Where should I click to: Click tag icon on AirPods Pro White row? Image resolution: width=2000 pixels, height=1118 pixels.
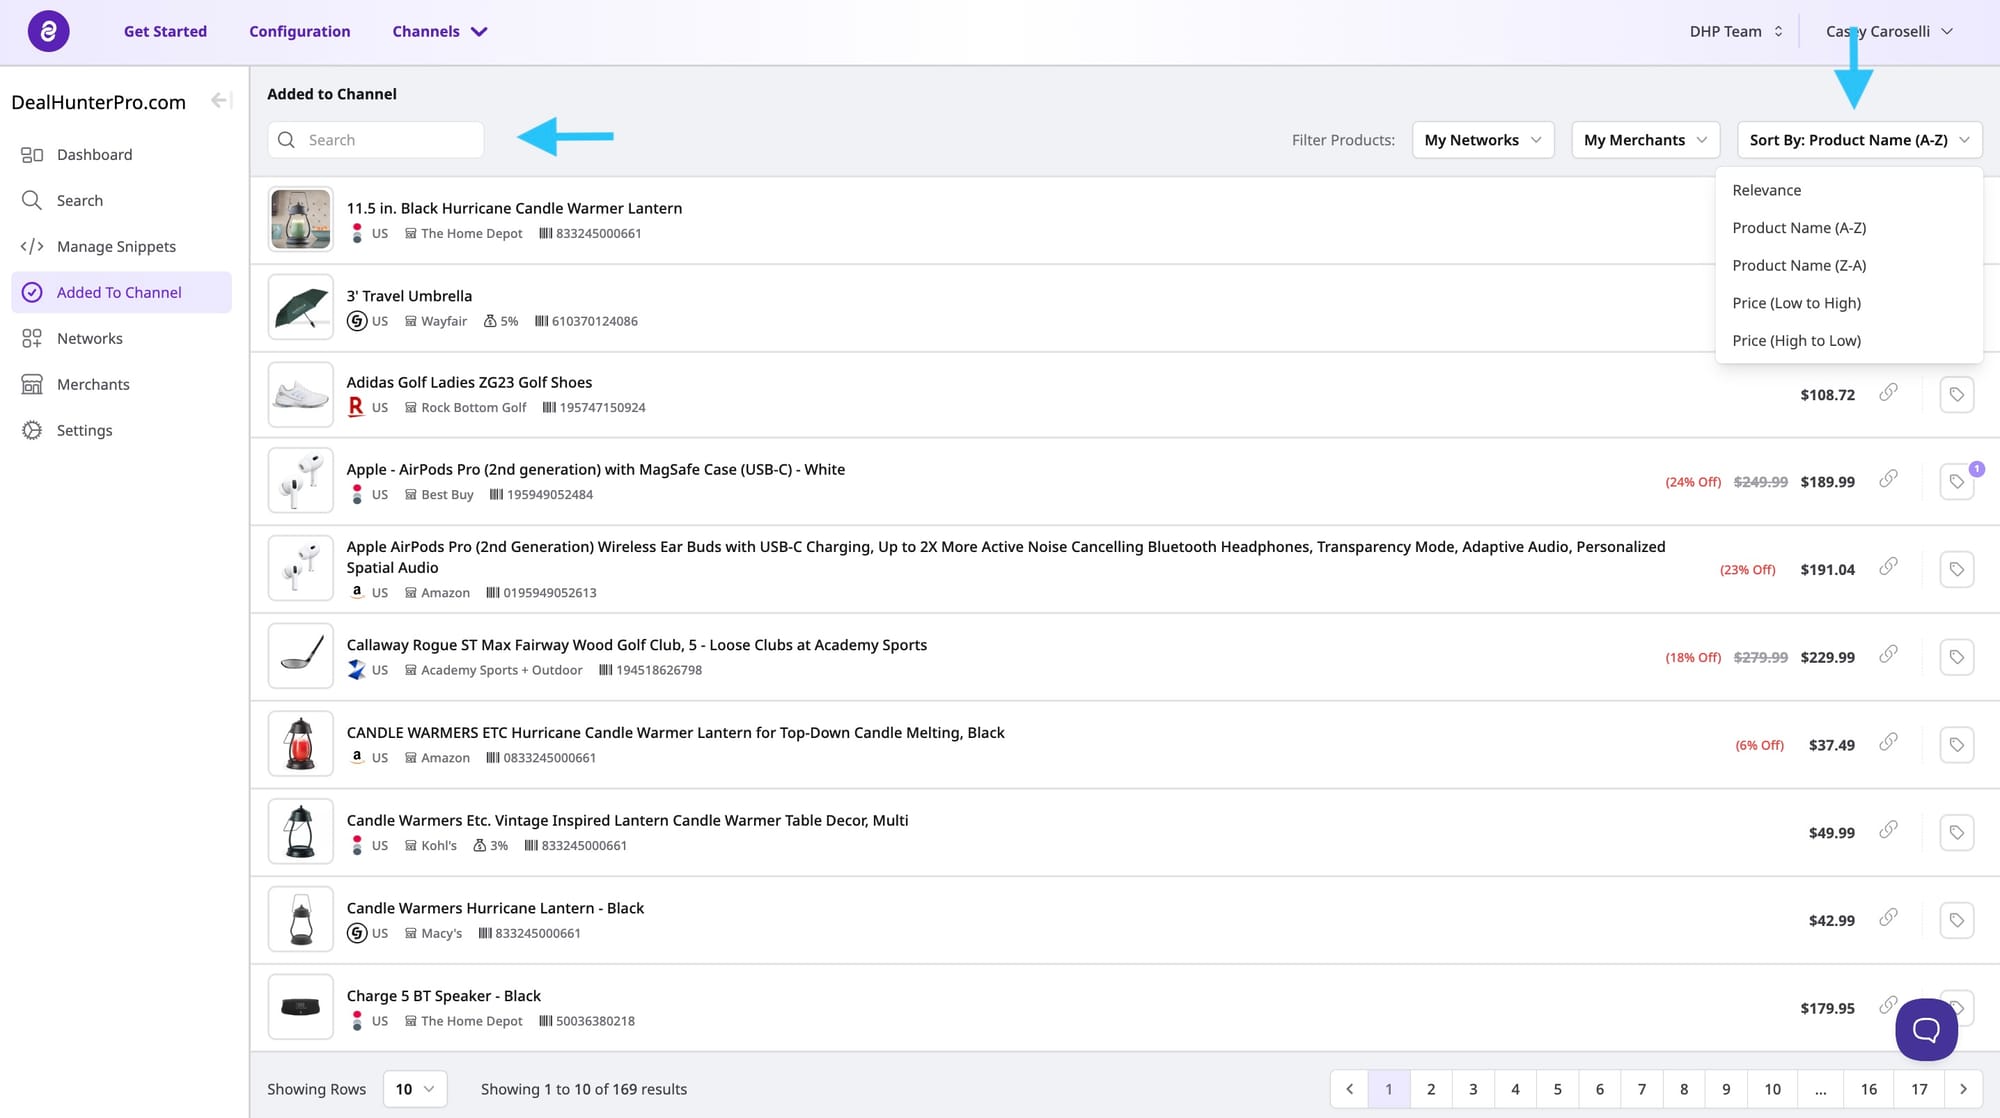pos(1956,482)
